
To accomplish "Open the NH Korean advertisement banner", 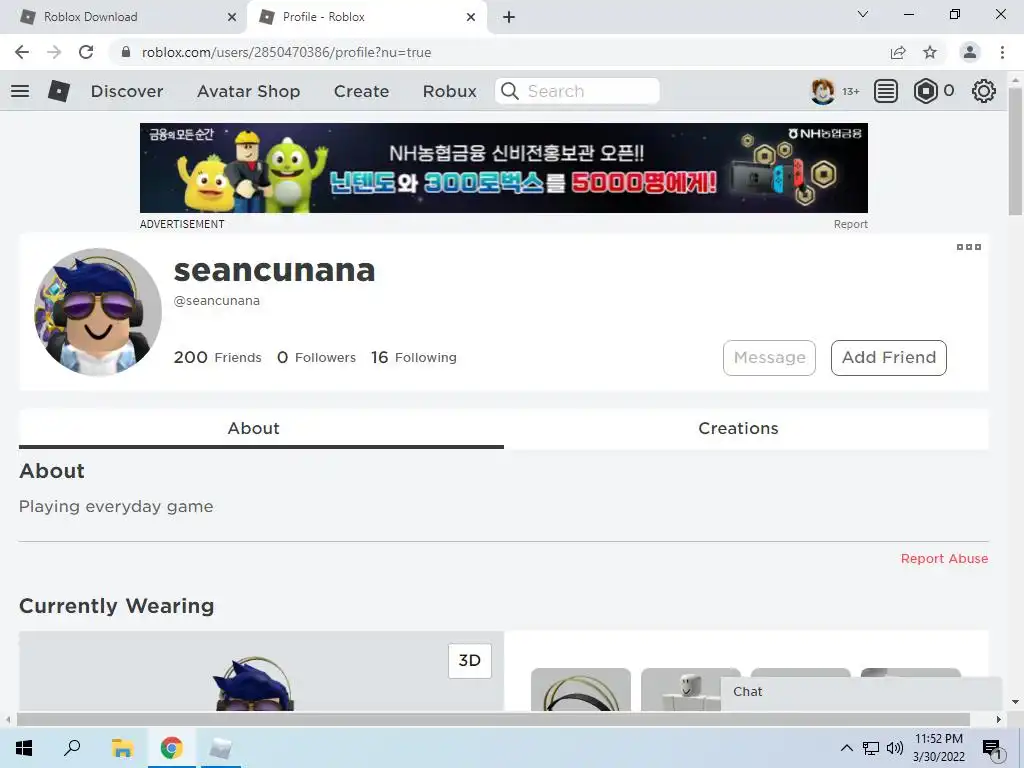I will click(504, 168).
